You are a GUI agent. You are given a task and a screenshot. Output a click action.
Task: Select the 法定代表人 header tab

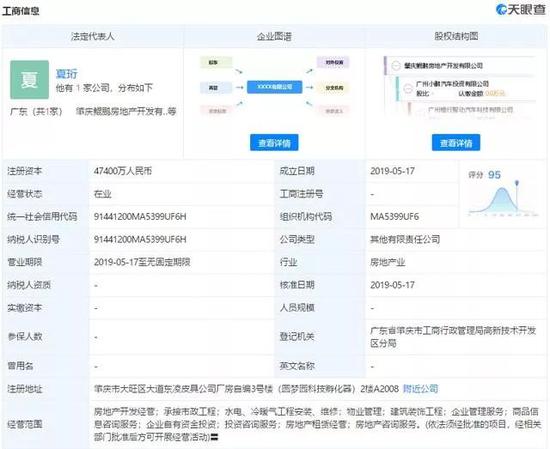click(93, 36)
